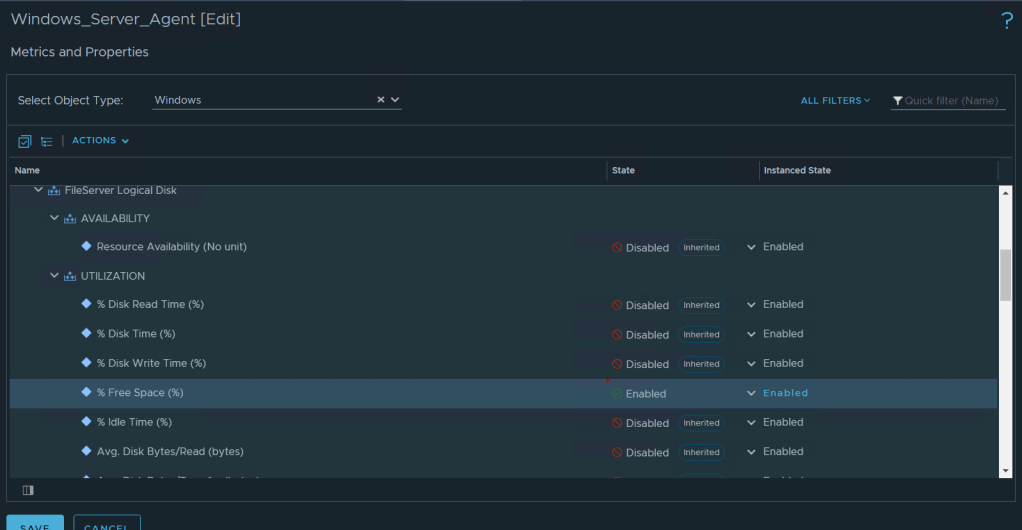1022x530 pixels.
Task: Click the disabled icon for % Idle Time
Action: 617,423
